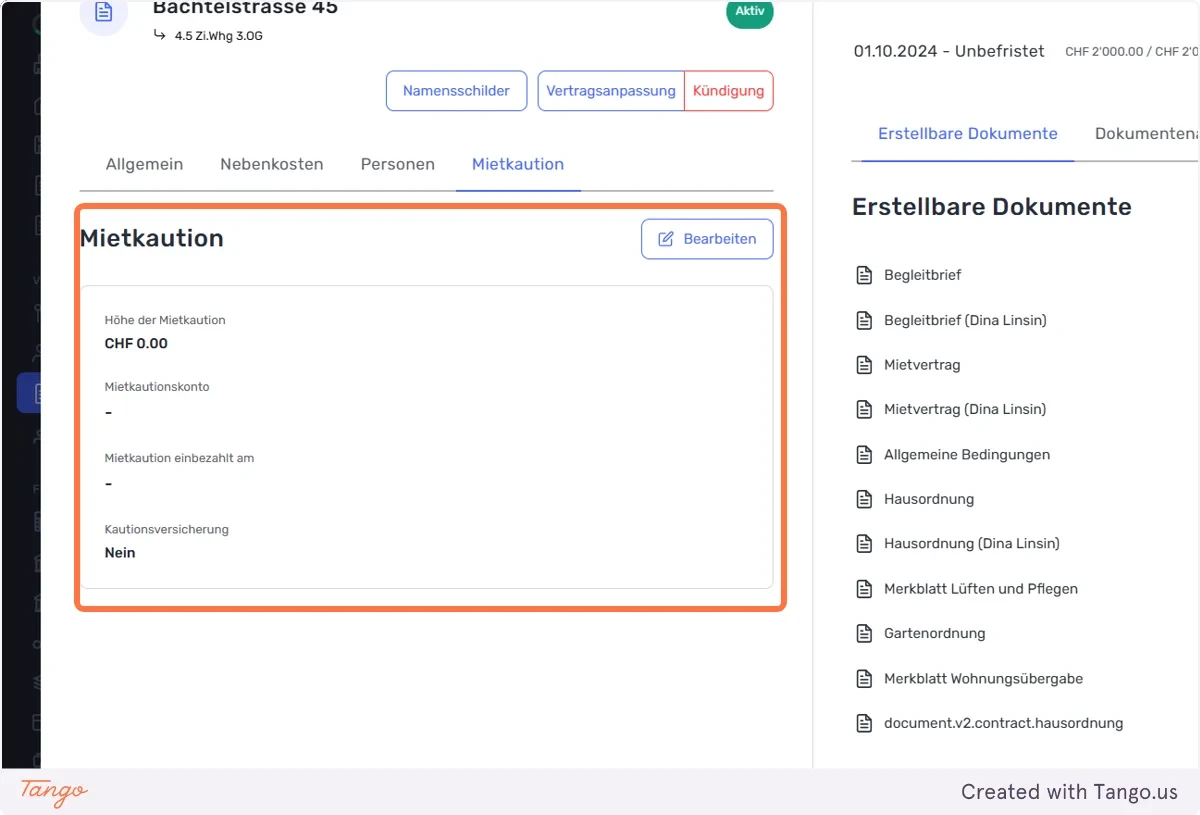This screenshot has width=1200, height=815.
Task: Select the CHF 0.00 deposit amount
Action: (x=136, y=343)
